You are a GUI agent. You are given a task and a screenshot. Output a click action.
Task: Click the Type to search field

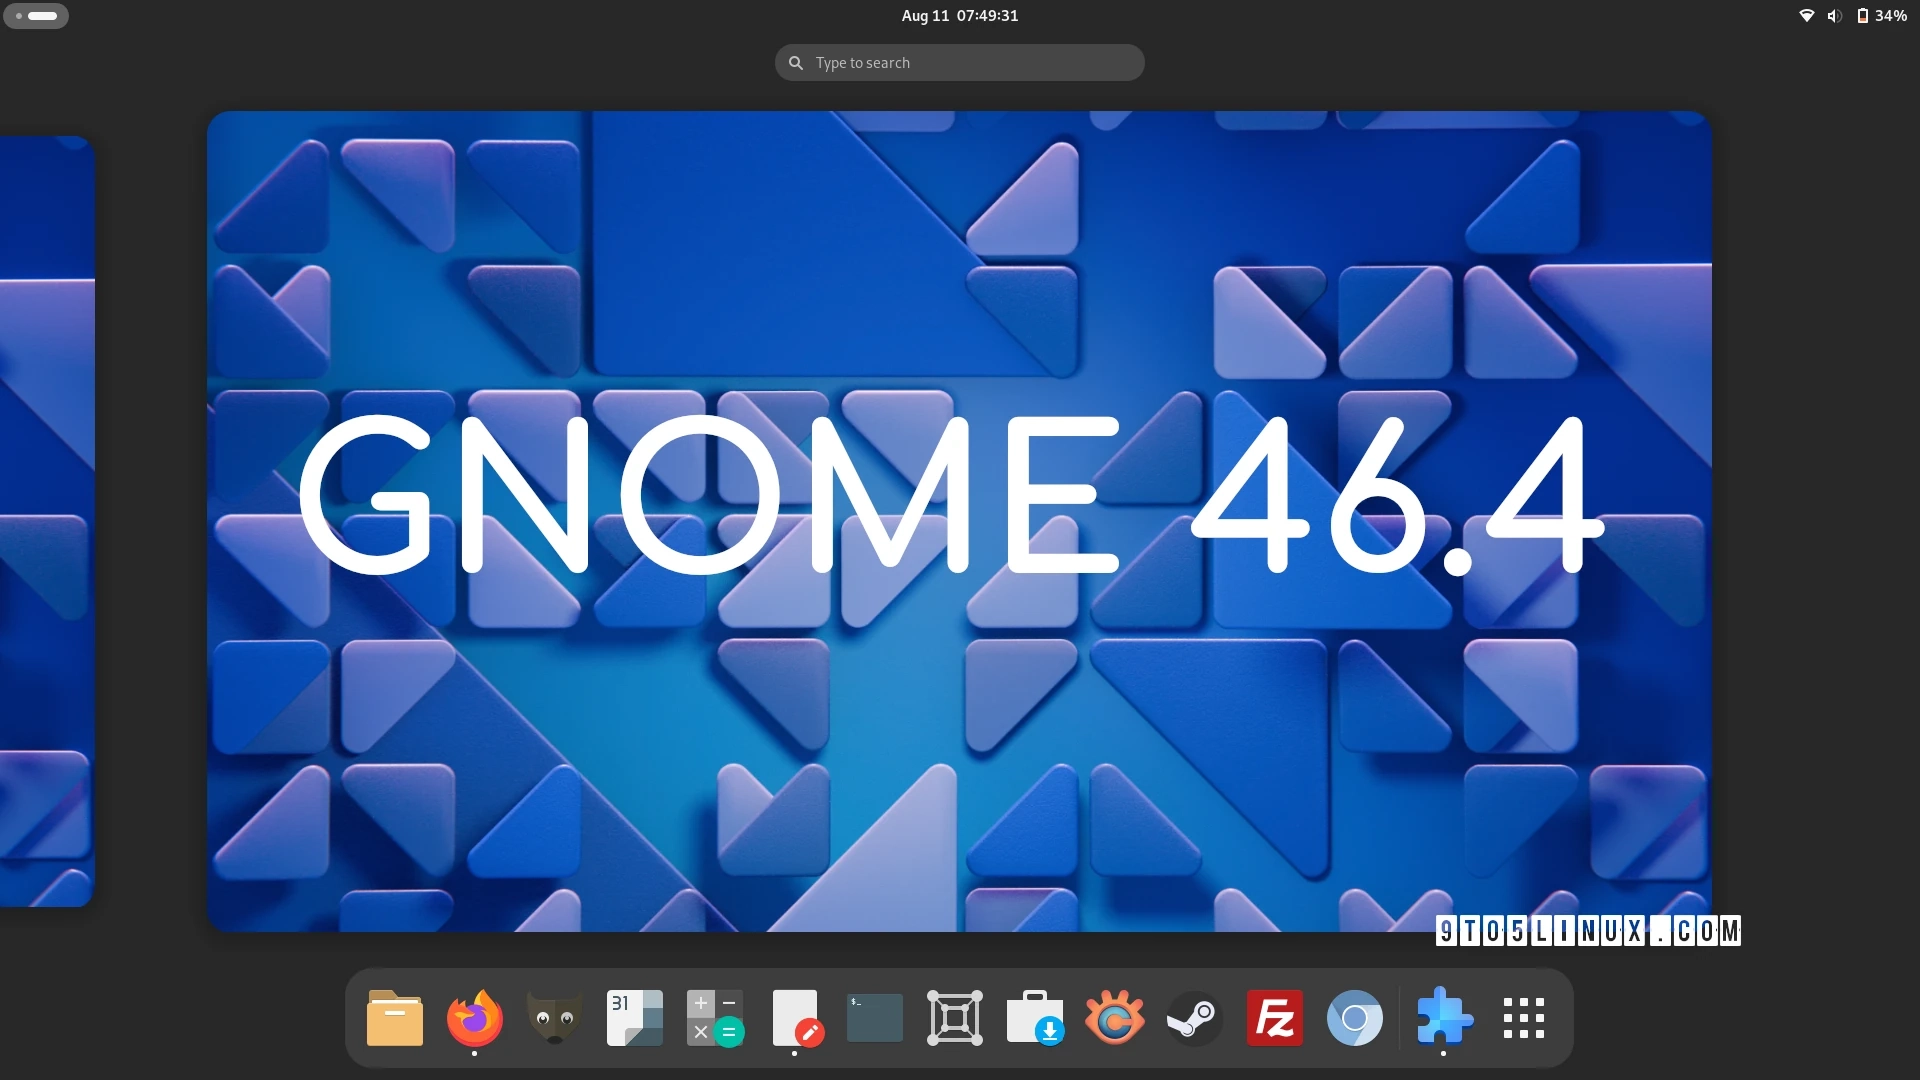coord(959,62)
